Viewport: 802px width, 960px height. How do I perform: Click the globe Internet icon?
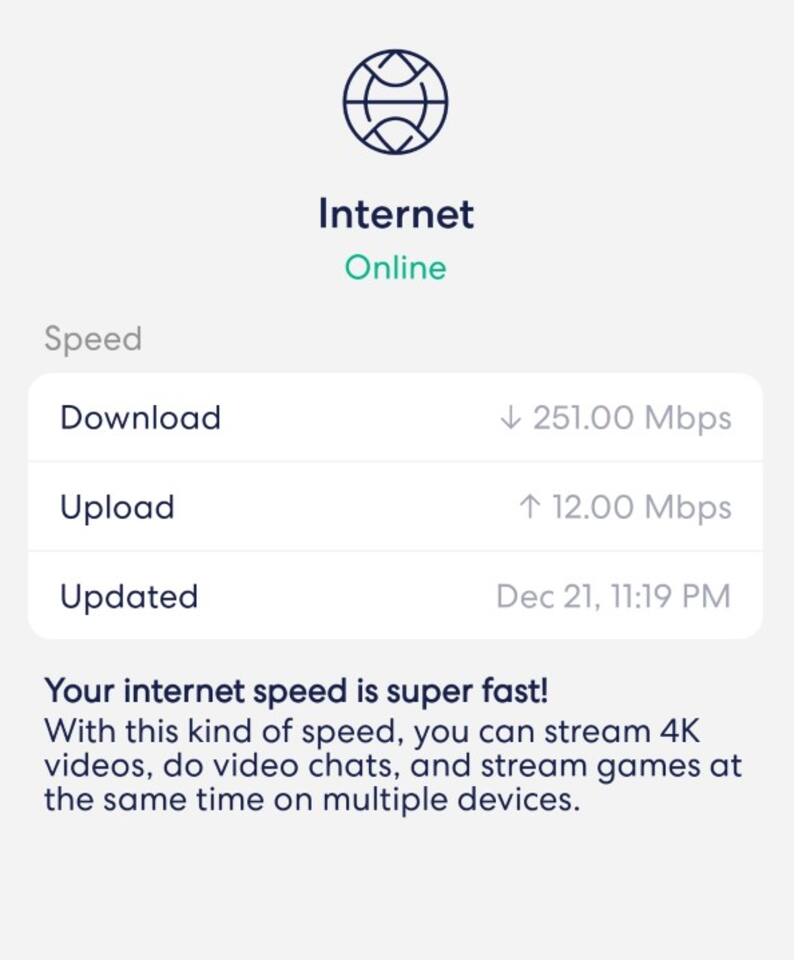396,101
